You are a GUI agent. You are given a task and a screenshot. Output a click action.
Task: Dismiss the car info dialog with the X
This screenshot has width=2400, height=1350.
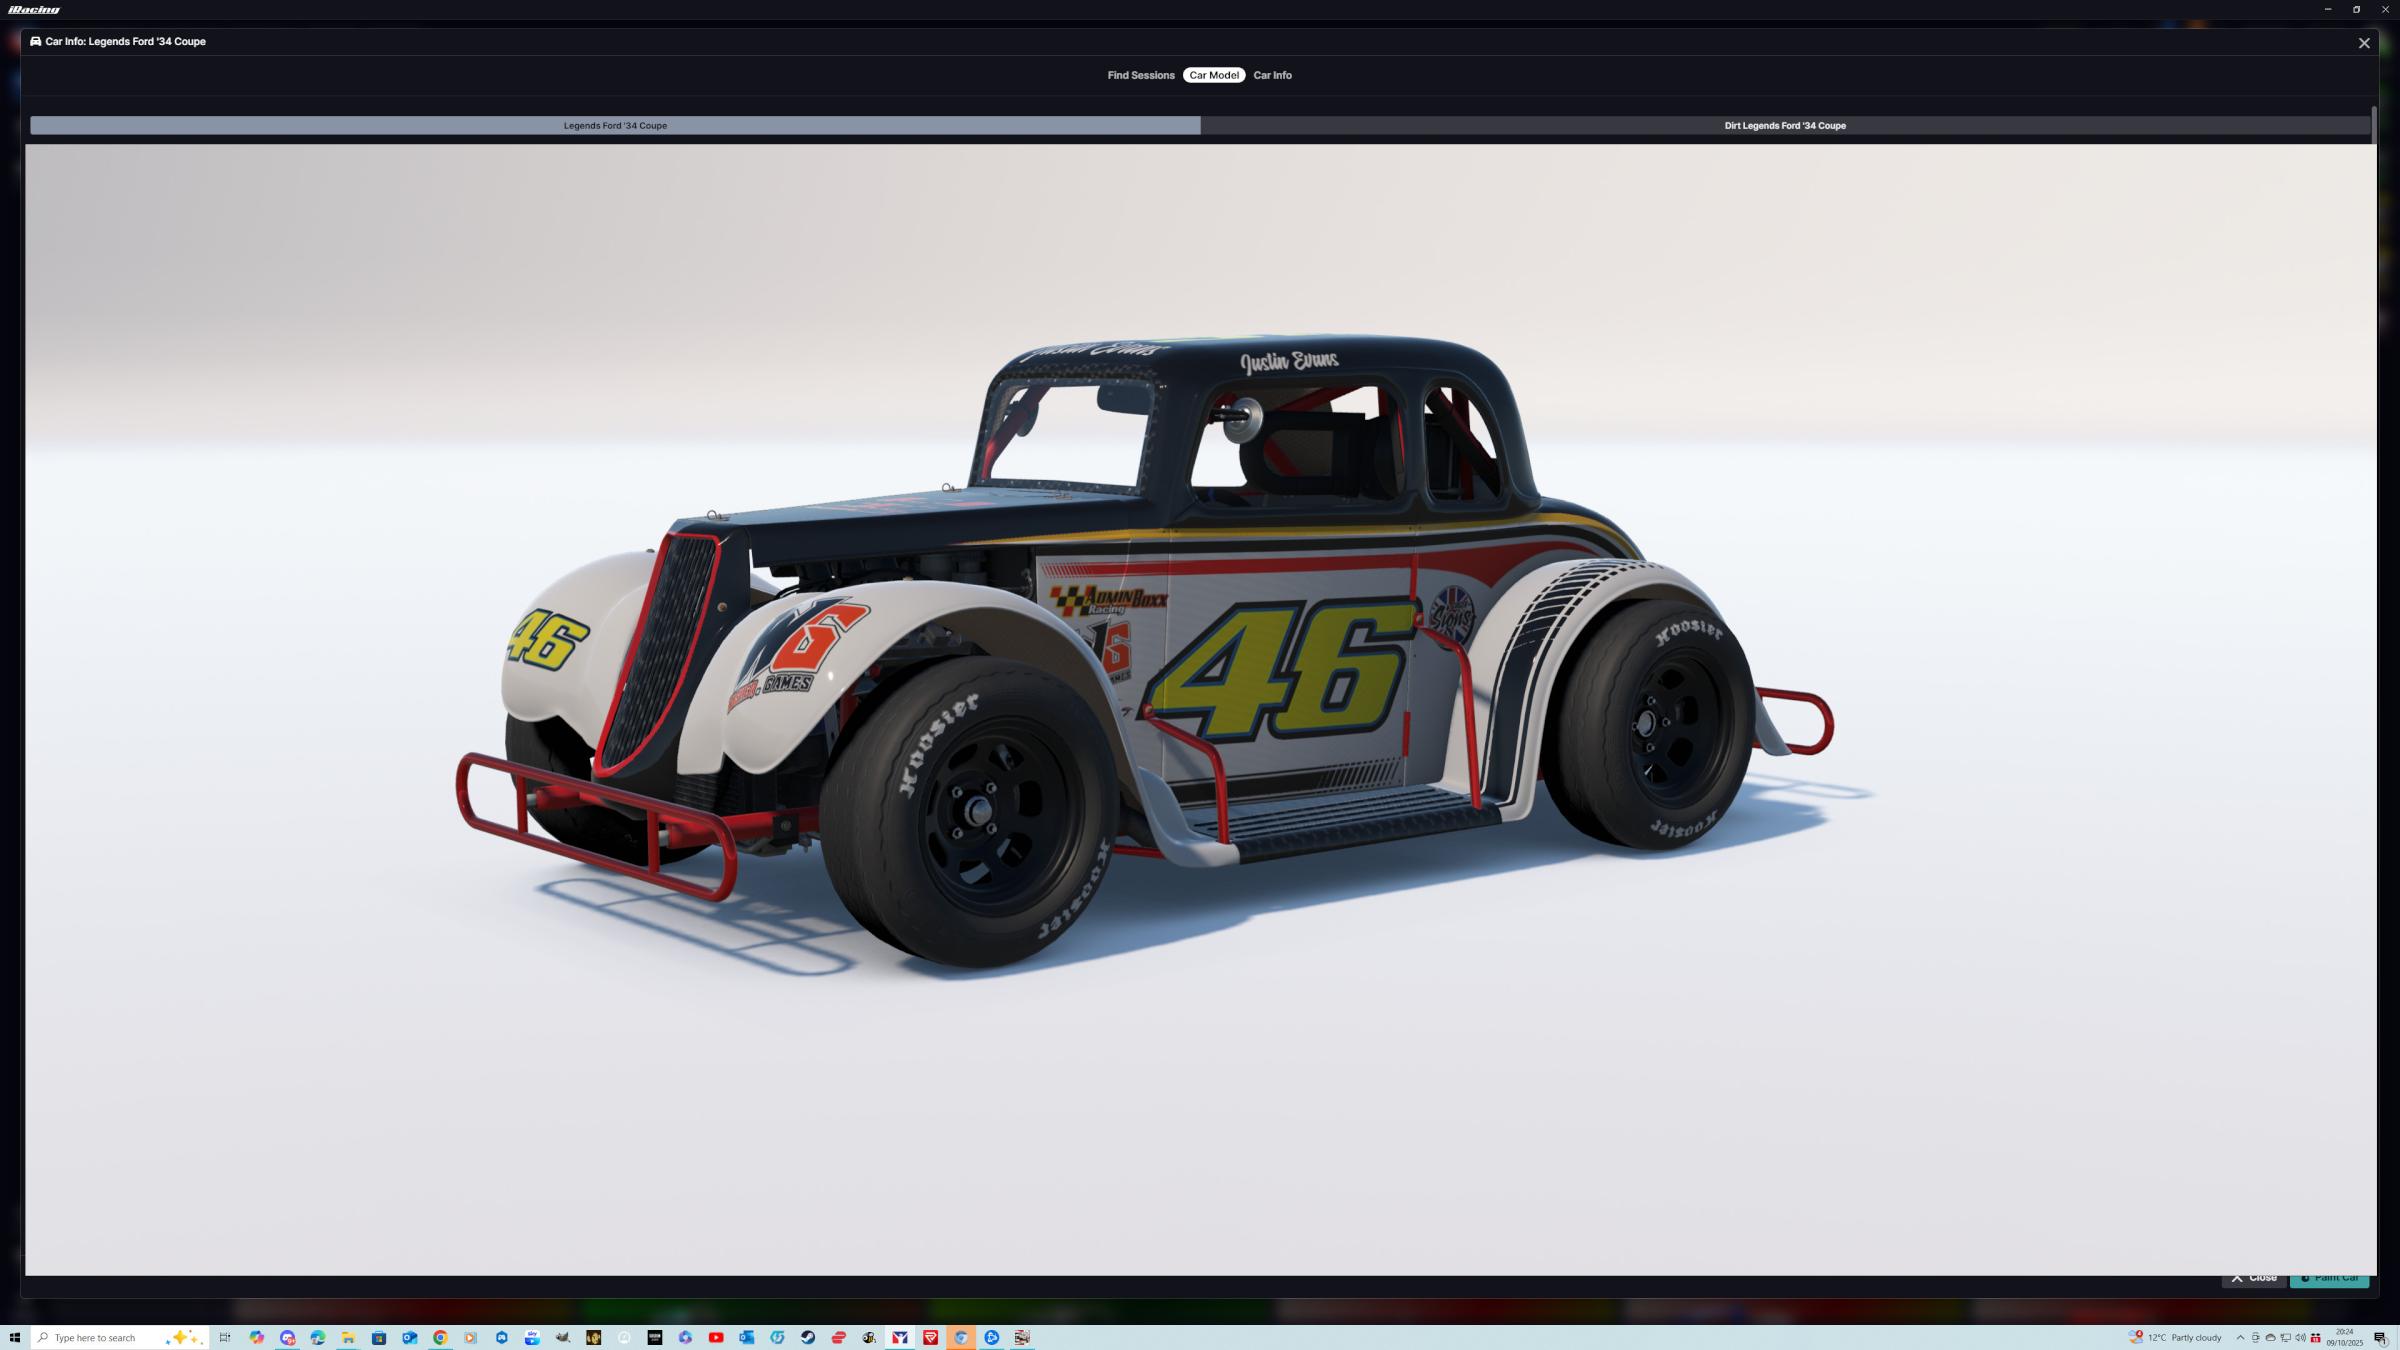click(x=2364, y=43)
